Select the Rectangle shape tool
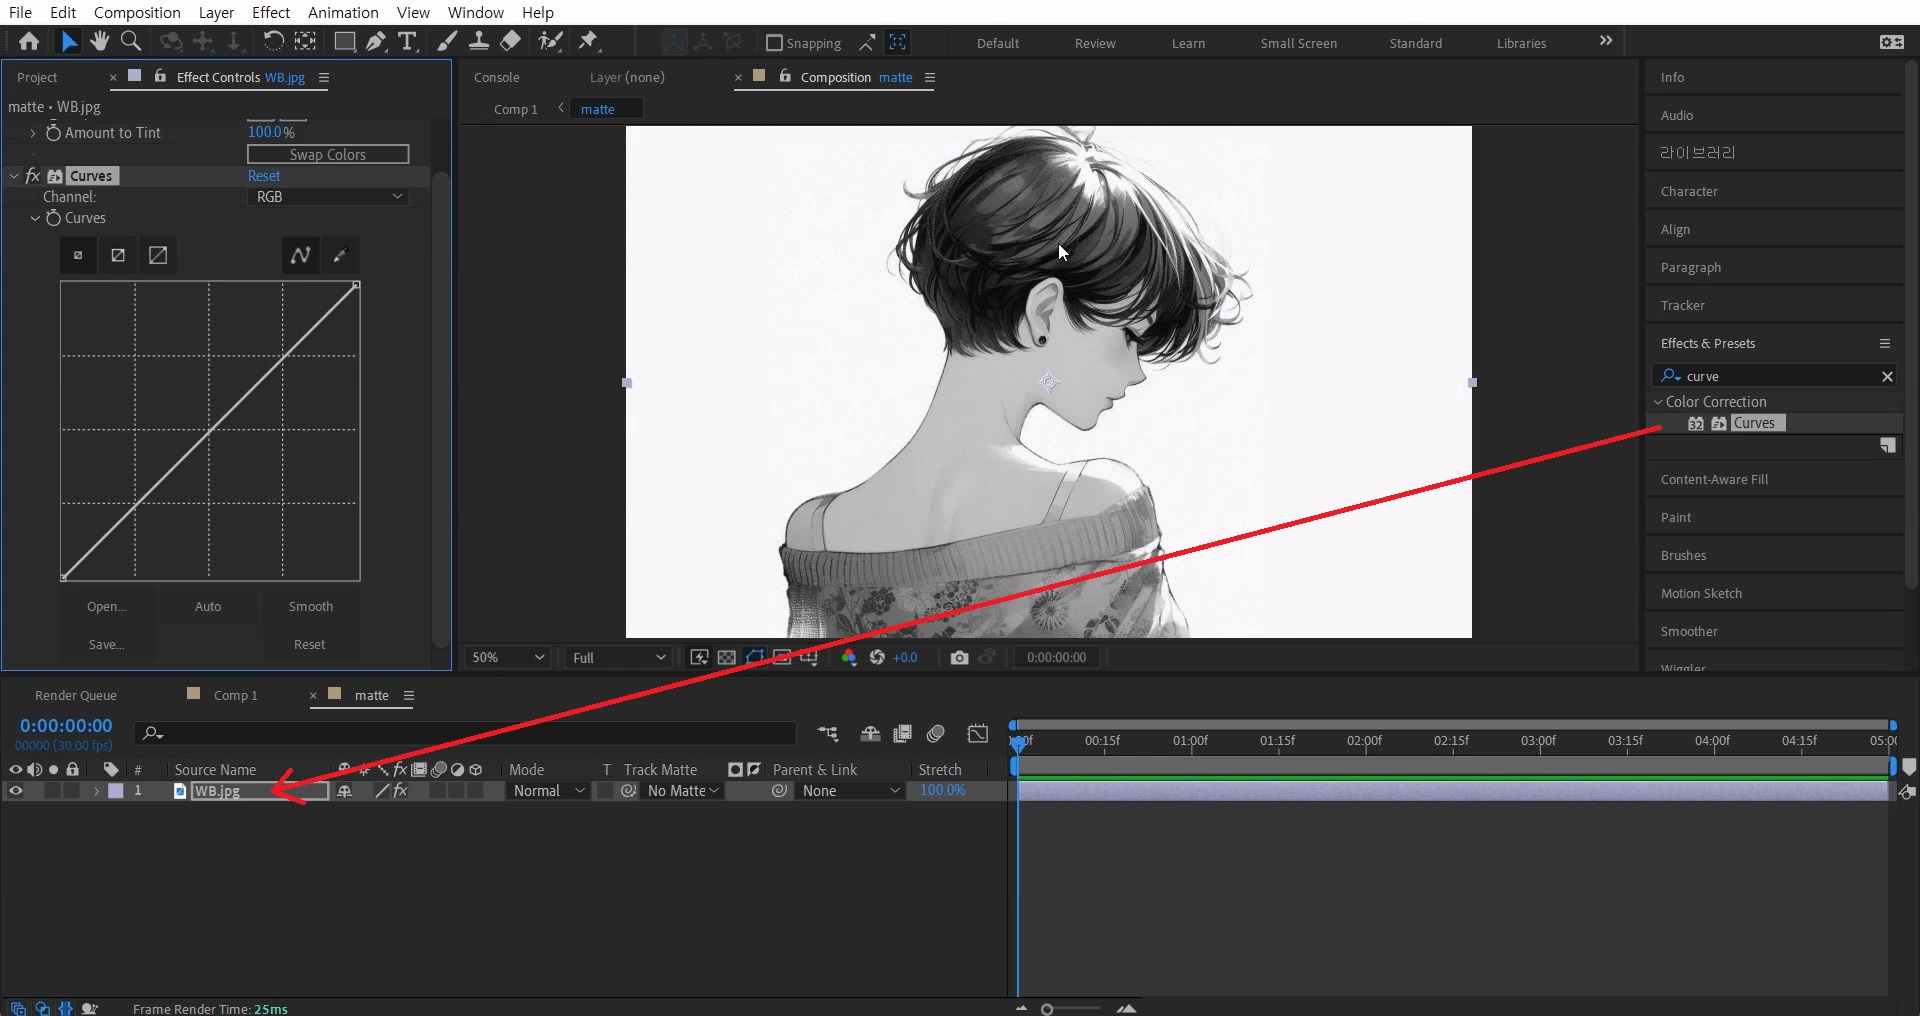1920x1016 pixels. [344, 41]
